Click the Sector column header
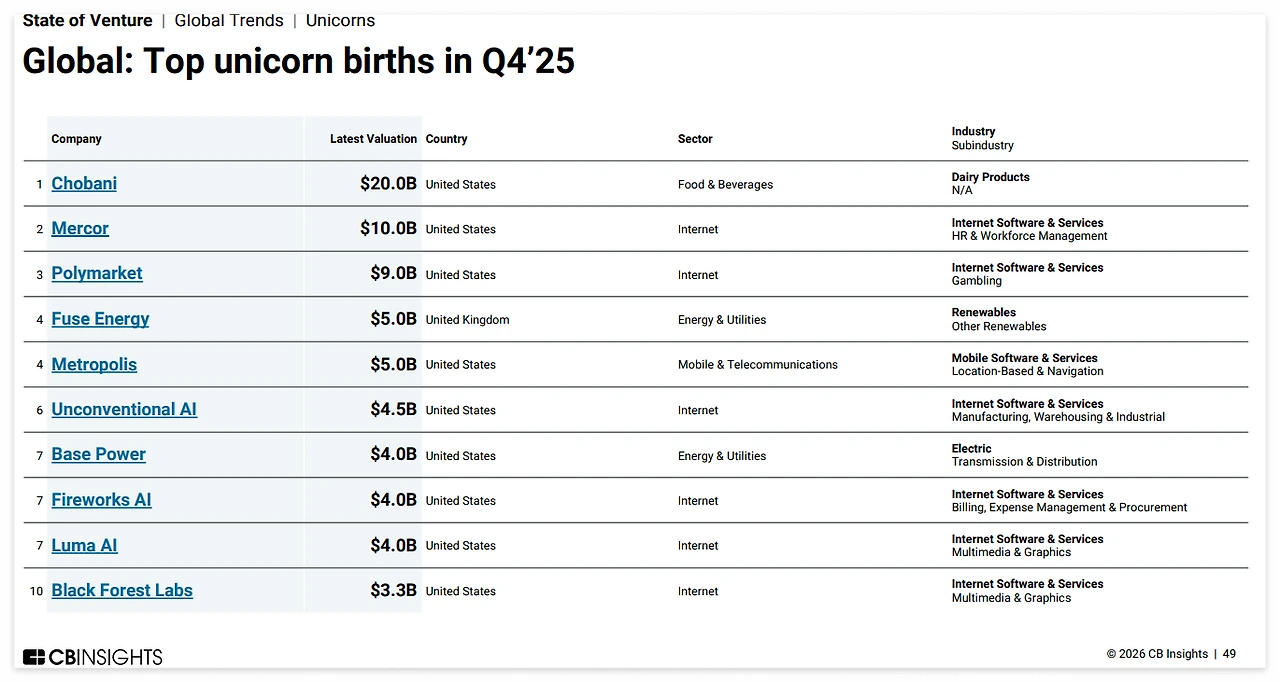This screenshot has width=1280, height=682. (x=695, y=139)
